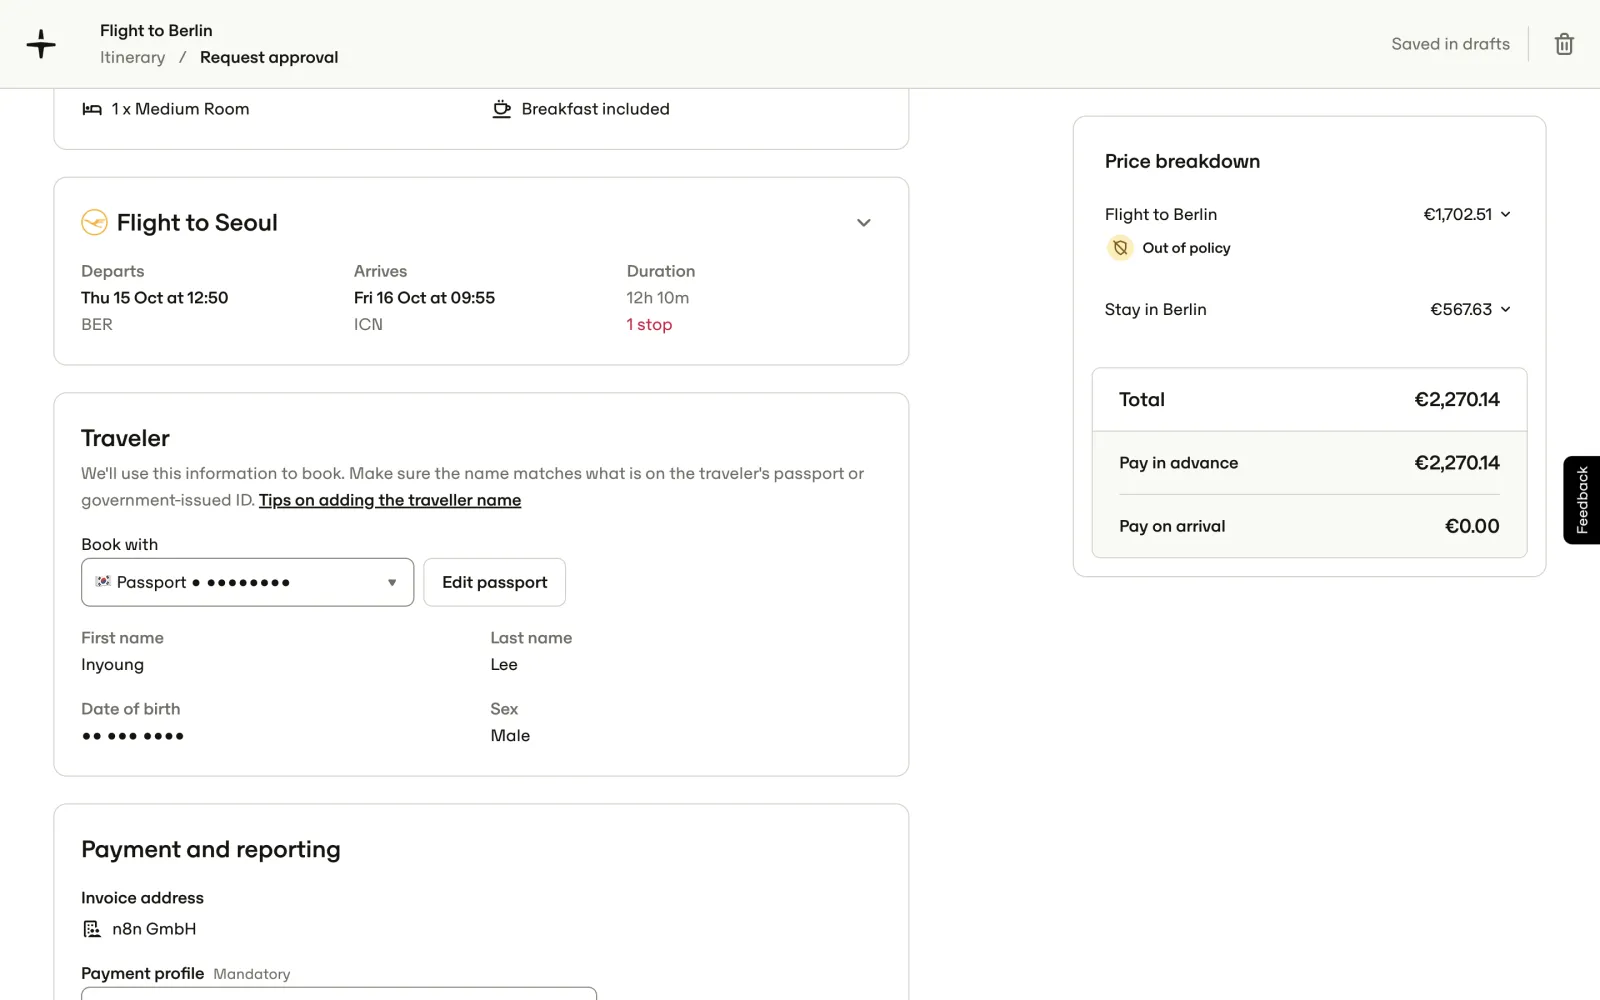Click Saved in drafts status text
Screen dimensions: 1600x1000
tap(1450, 44)
